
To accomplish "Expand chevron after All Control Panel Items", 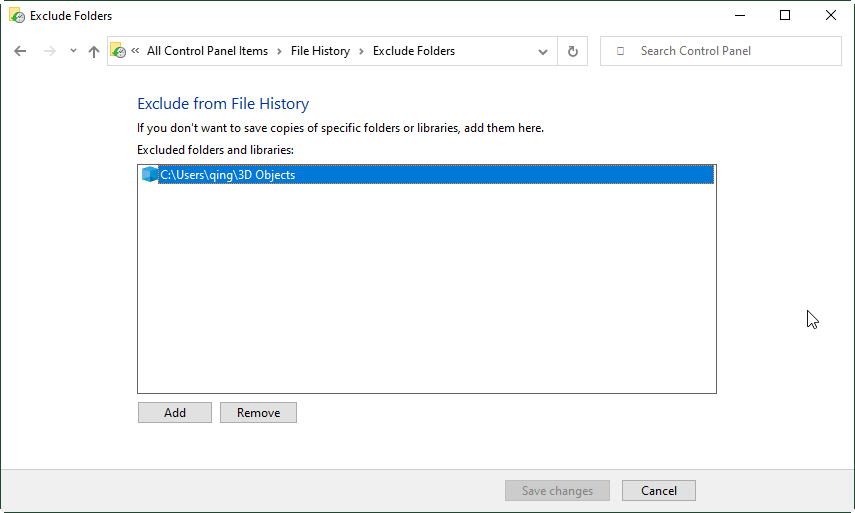I will [280, 51].
